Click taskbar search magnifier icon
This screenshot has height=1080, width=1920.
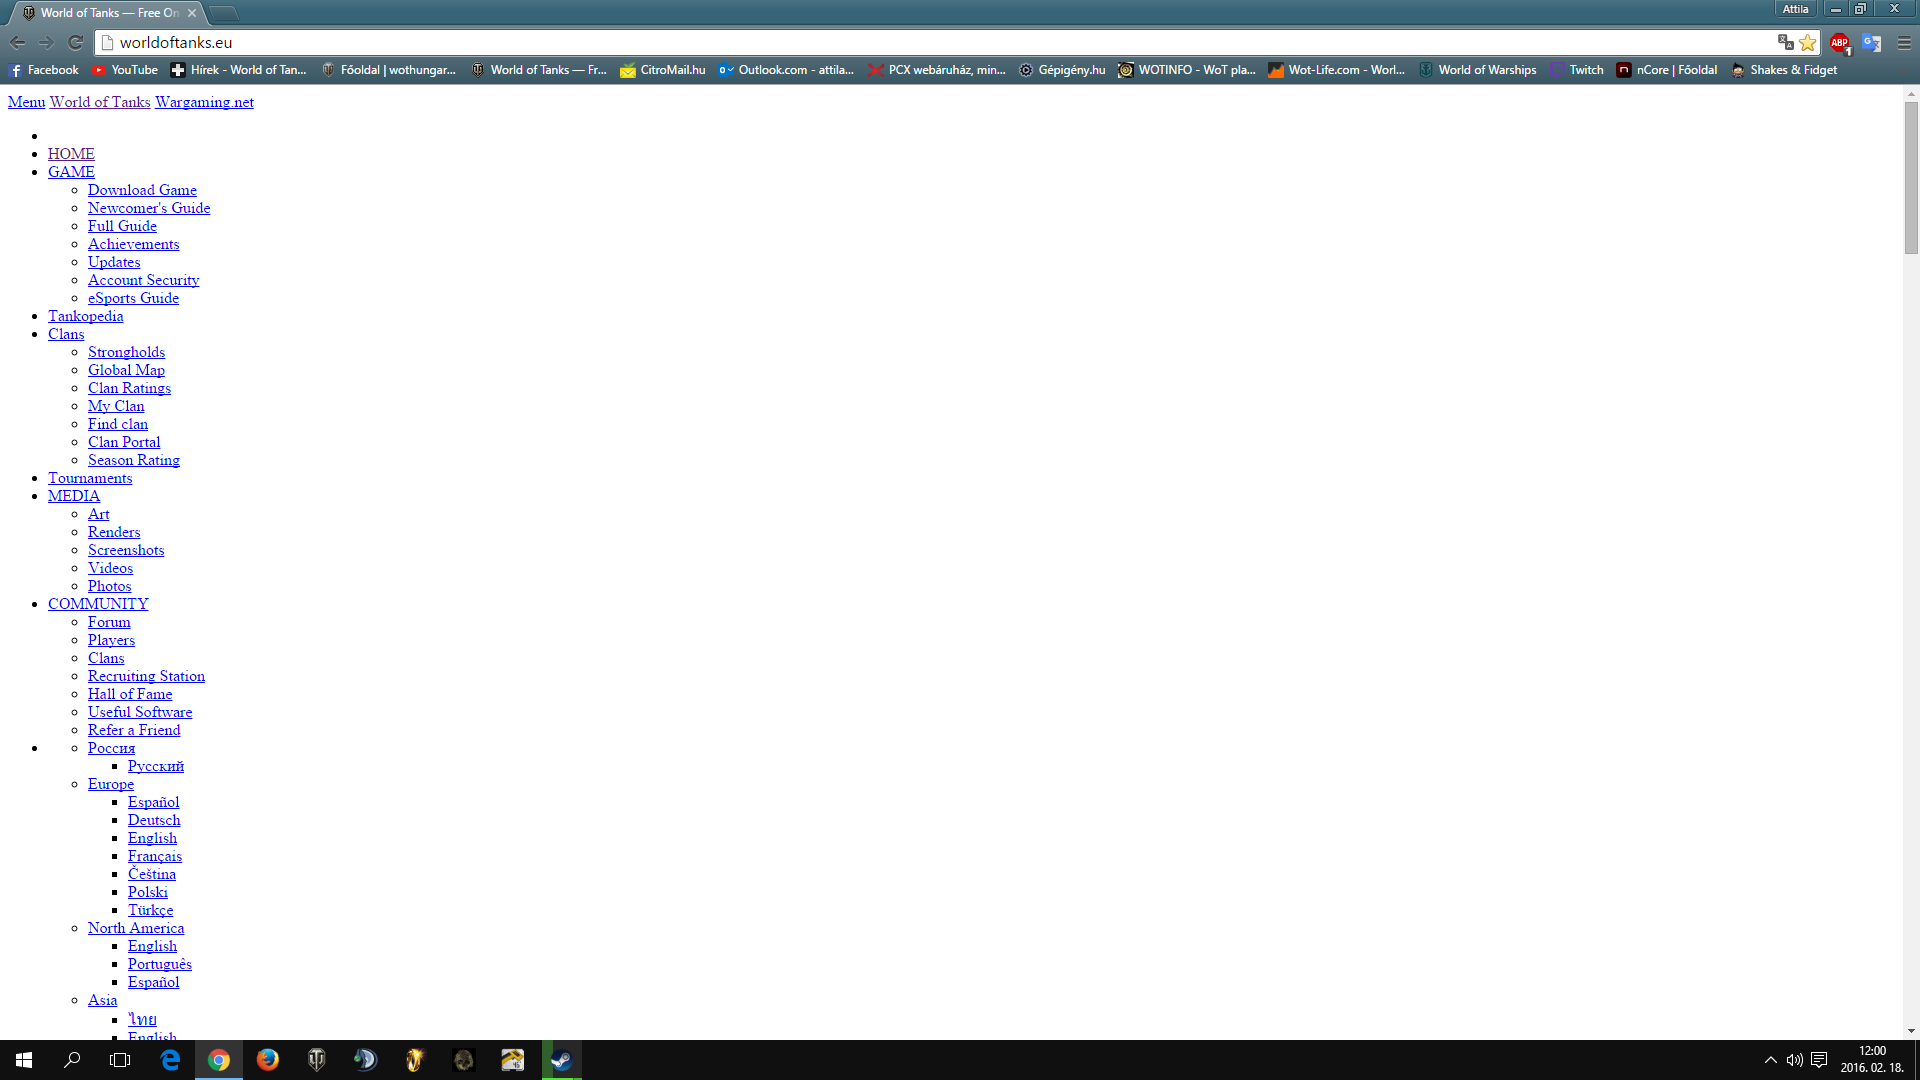[72, 1060]
